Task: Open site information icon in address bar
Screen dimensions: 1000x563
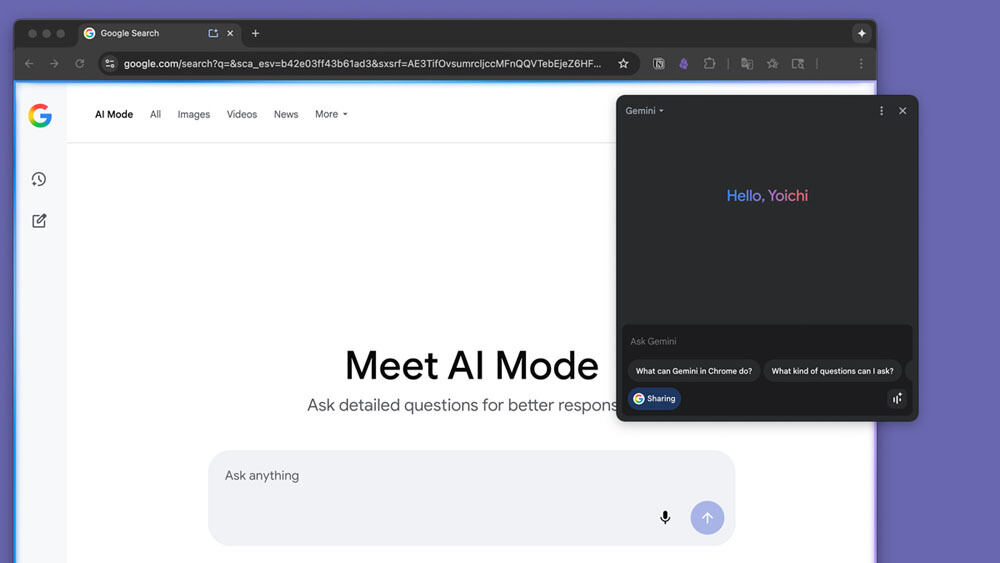Action: (110, 64)
